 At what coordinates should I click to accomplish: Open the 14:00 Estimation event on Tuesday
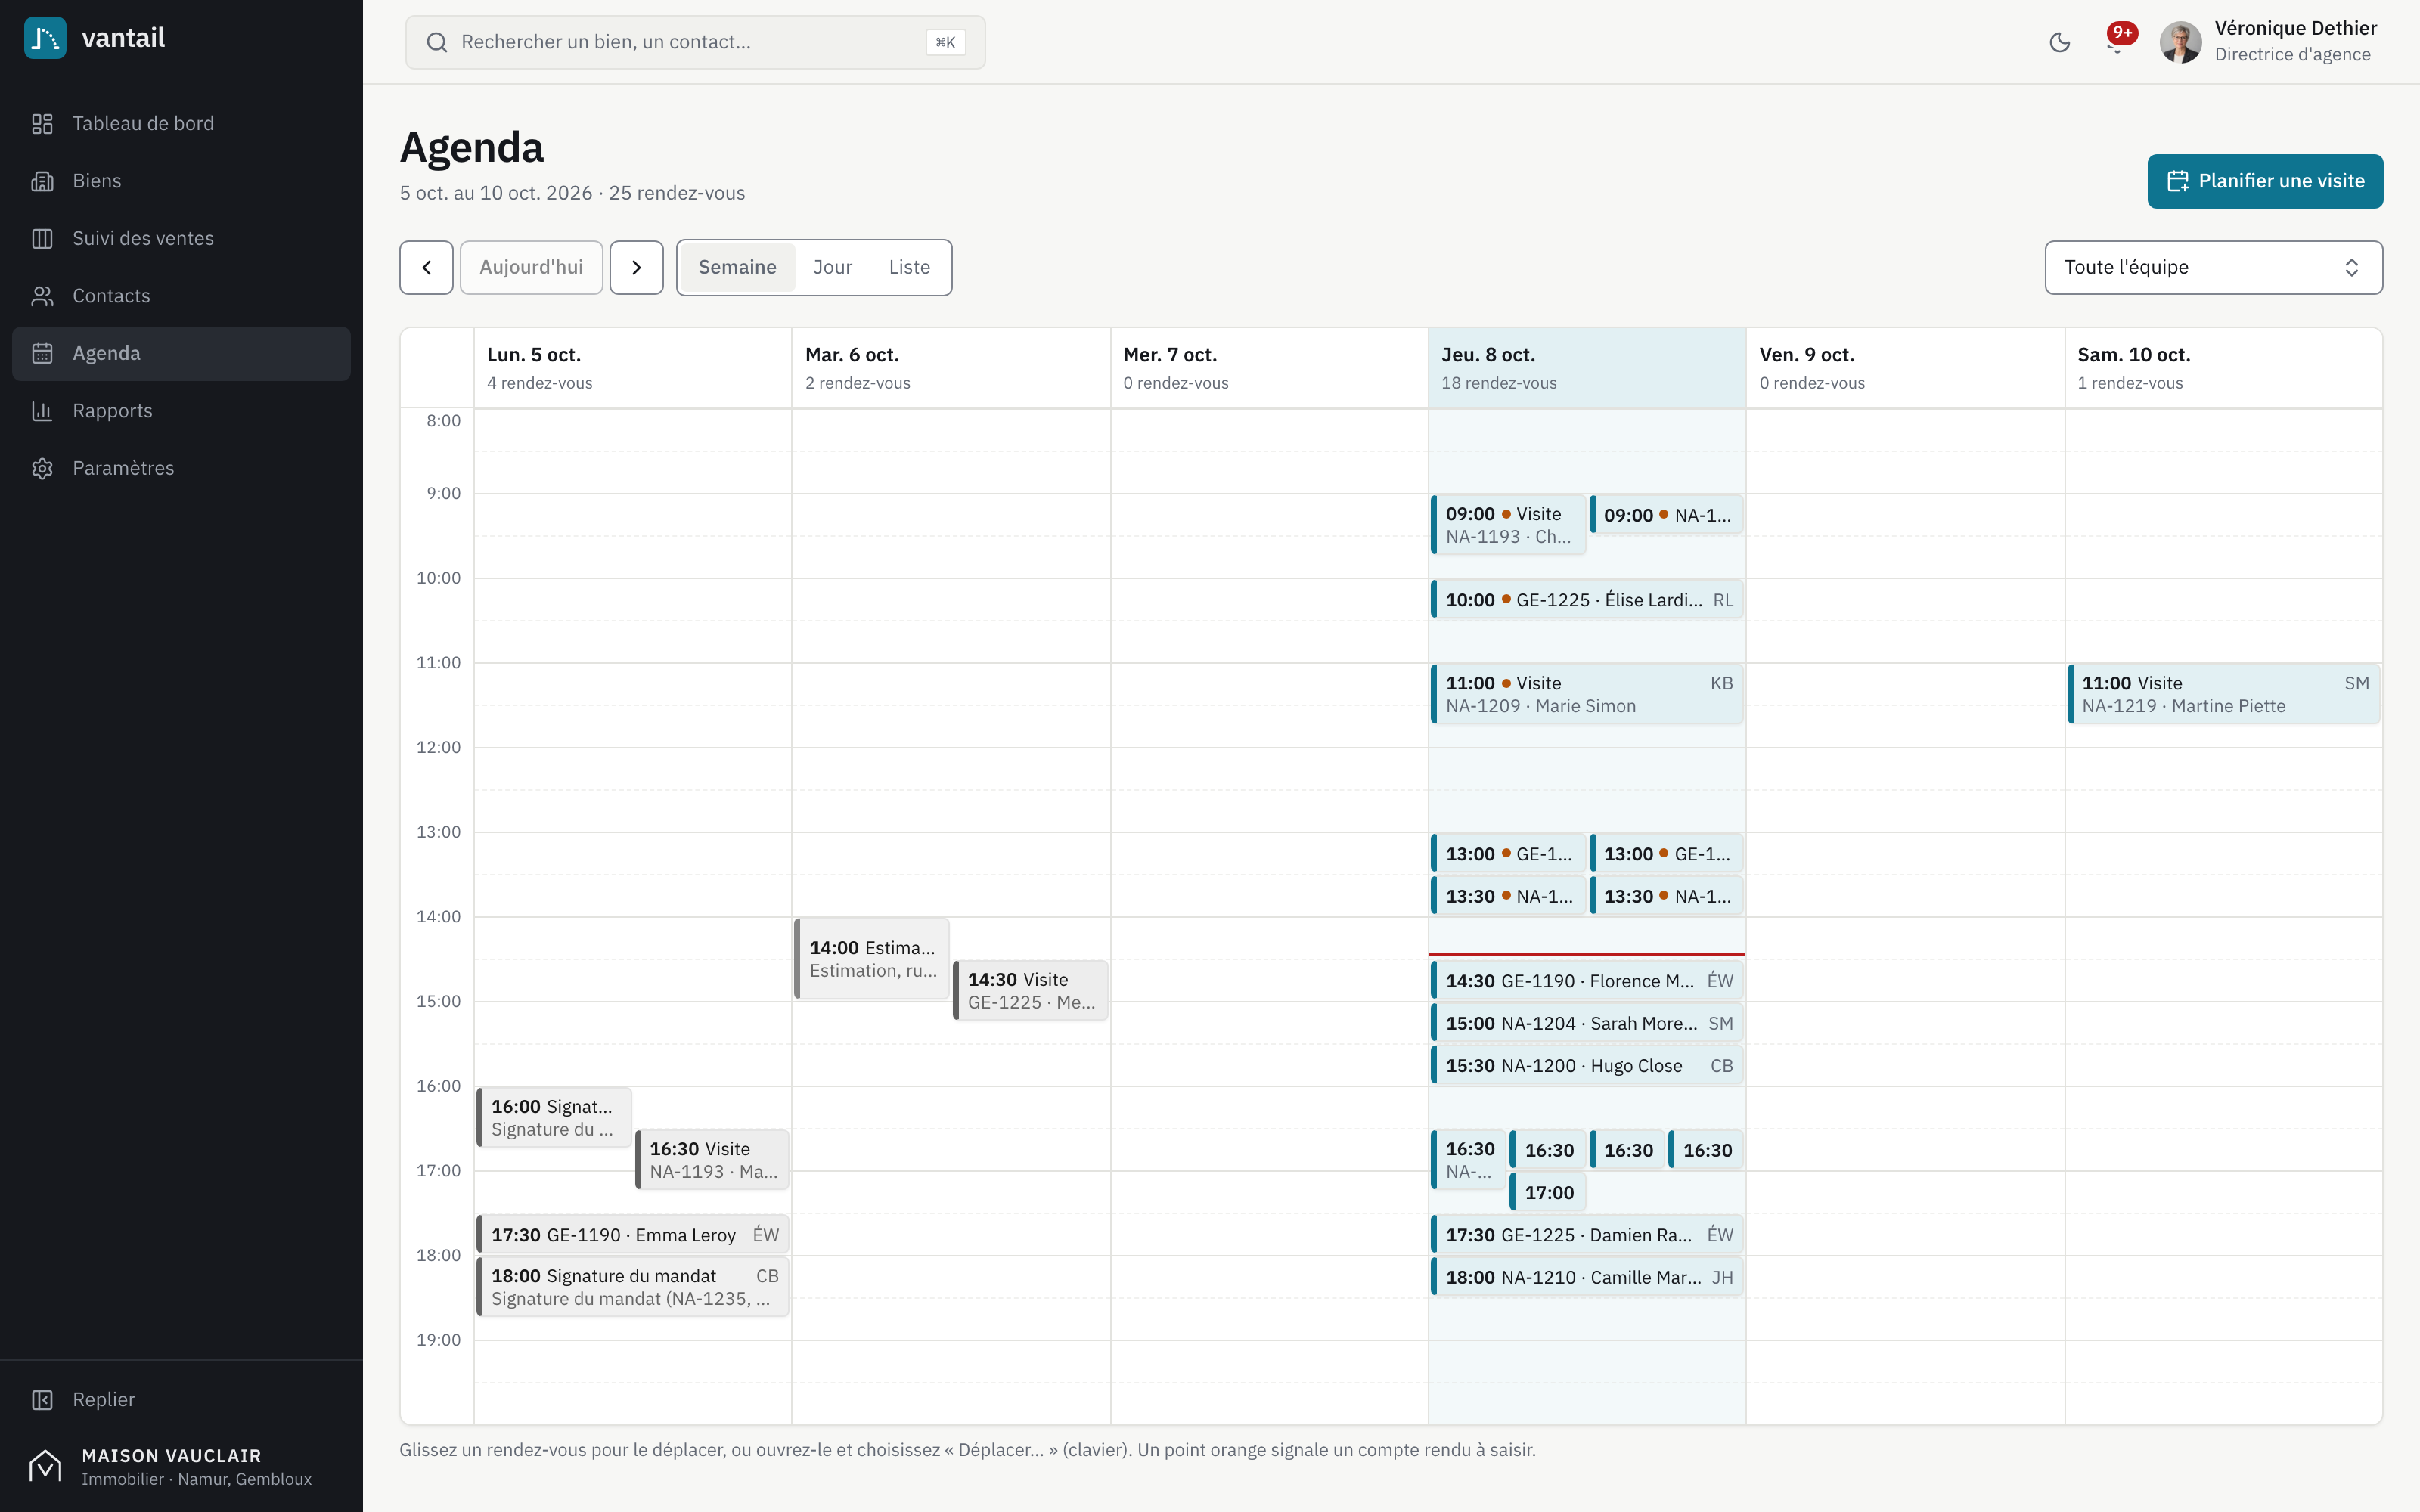click(x=872, y=959)
